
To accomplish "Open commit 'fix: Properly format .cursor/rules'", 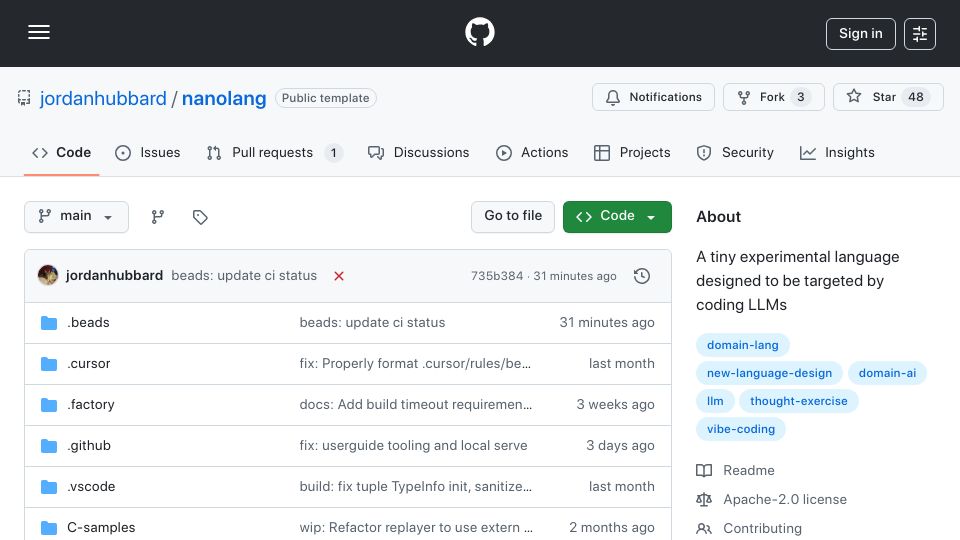I will tap(415, 364).
